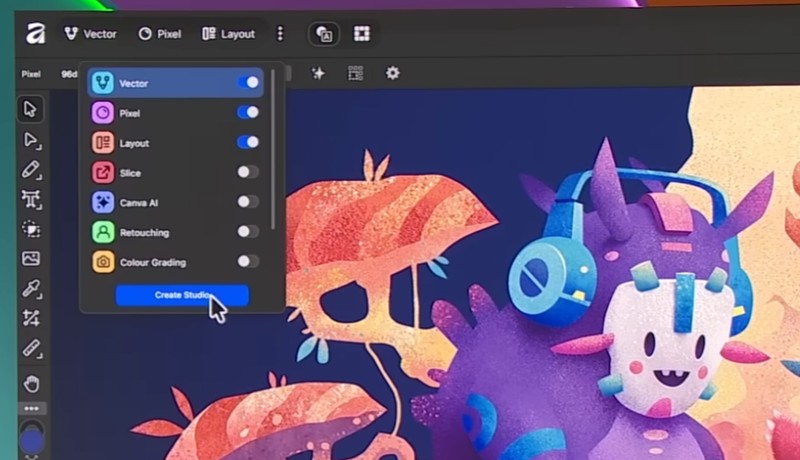Select the Pencil tool
800x460 pixels.
[x=31, y=170]
